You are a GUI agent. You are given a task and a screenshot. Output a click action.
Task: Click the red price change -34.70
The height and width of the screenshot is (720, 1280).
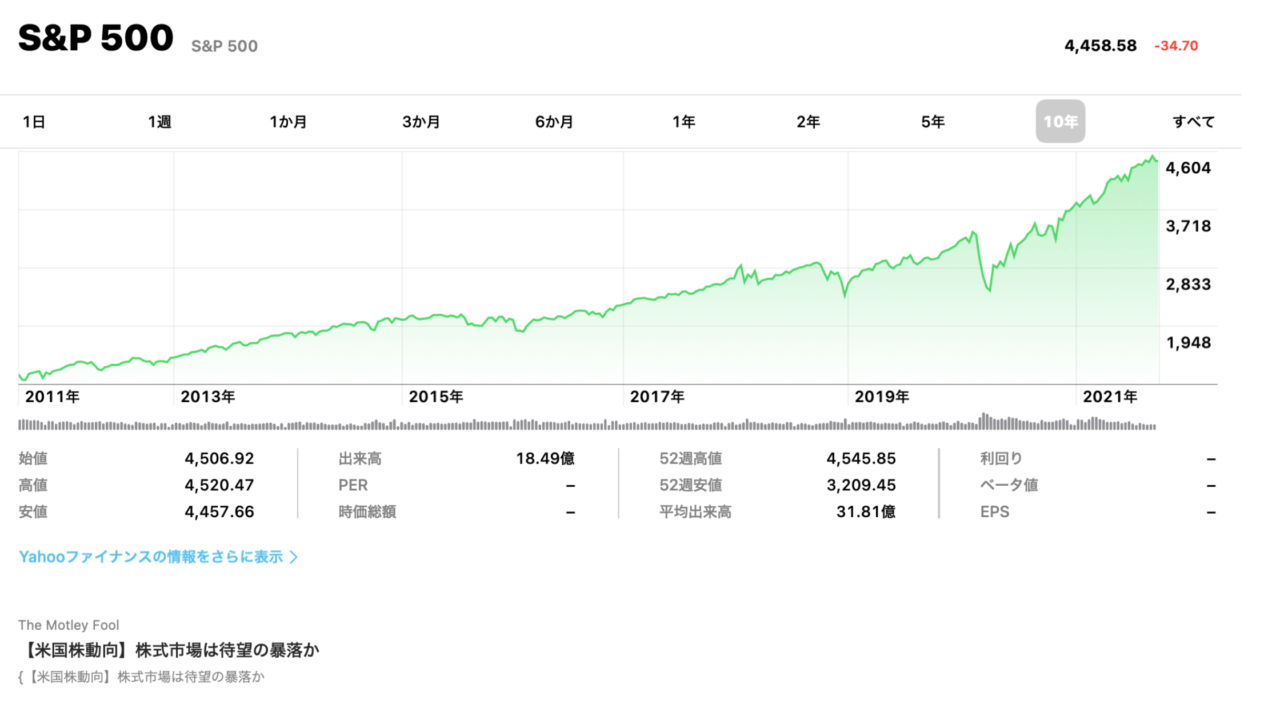click(x=1176, y=45)
